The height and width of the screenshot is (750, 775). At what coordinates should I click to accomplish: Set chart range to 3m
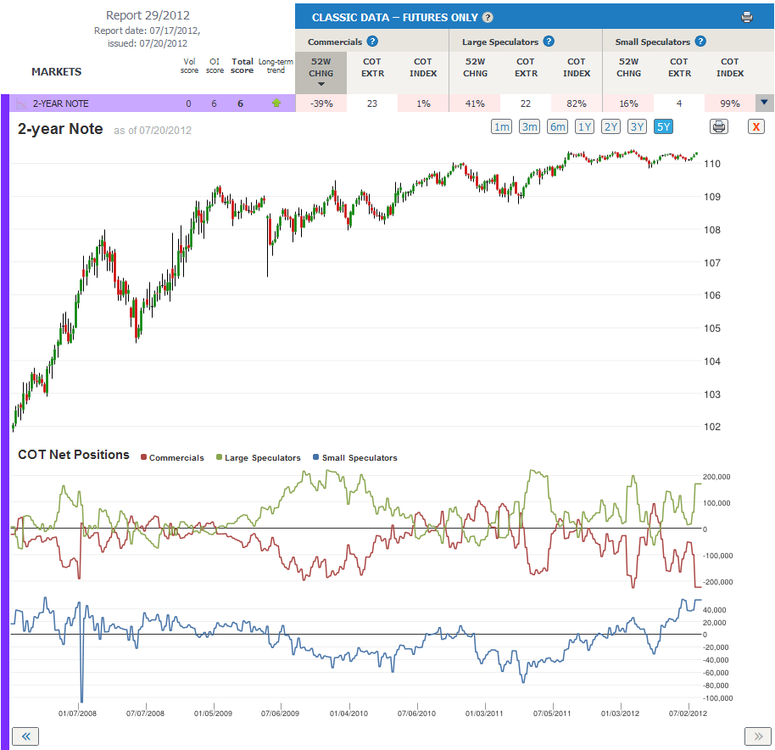pos(529,127)
